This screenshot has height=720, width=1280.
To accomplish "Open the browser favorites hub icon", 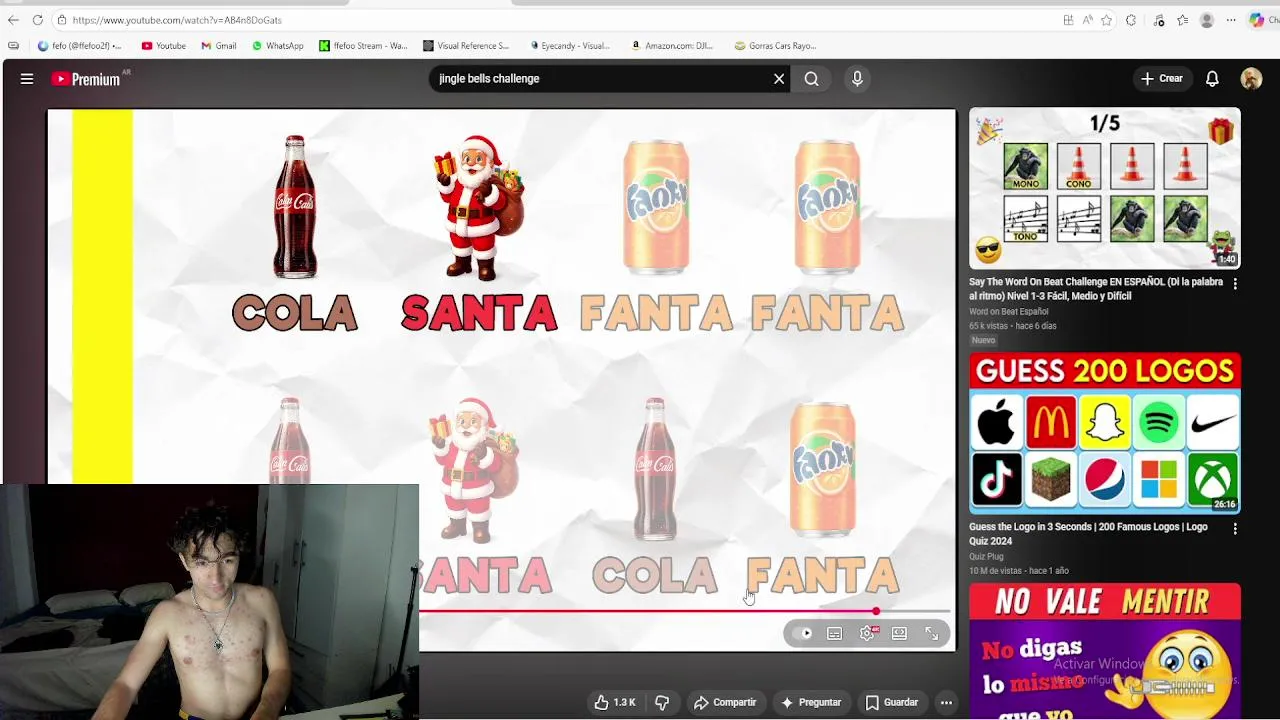I will (1183, 20).
